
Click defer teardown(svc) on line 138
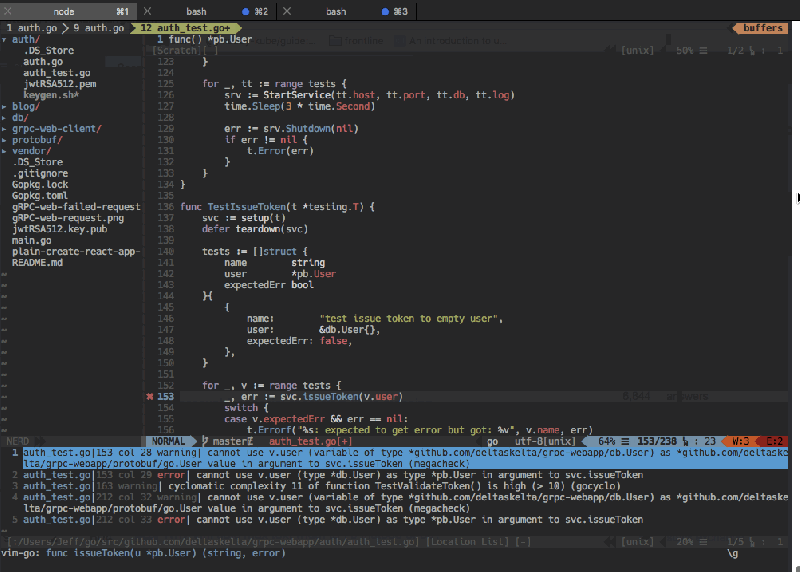[x=255, y=229]
